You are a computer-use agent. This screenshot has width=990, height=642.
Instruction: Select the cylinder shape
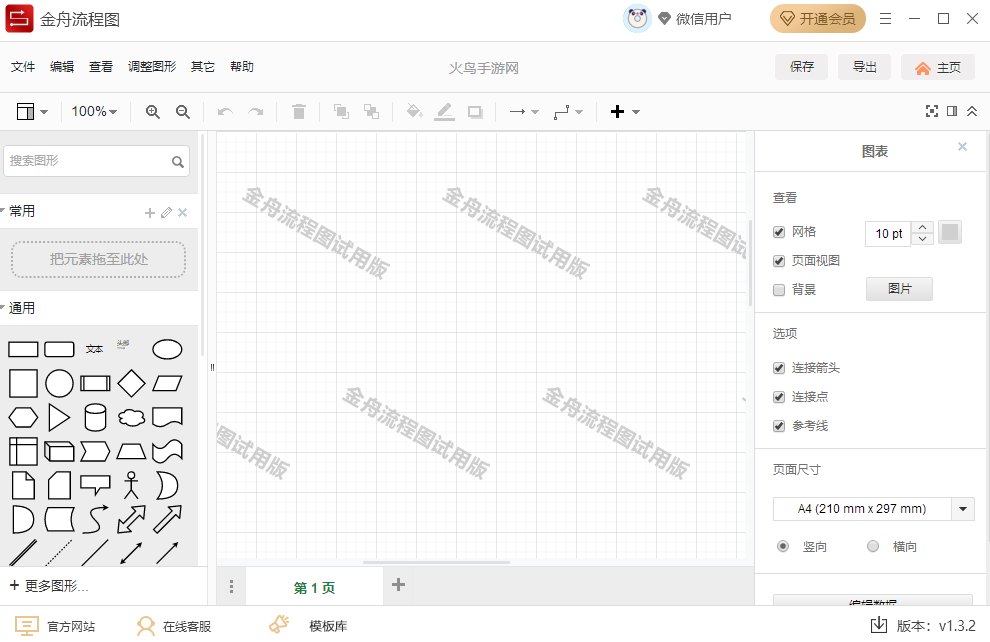[95, 417]
